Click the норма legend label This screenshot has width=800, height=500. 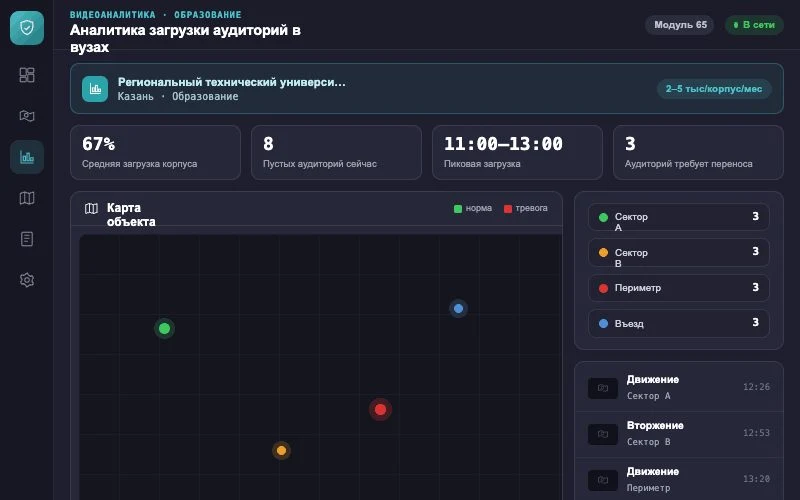coord(479,208)
